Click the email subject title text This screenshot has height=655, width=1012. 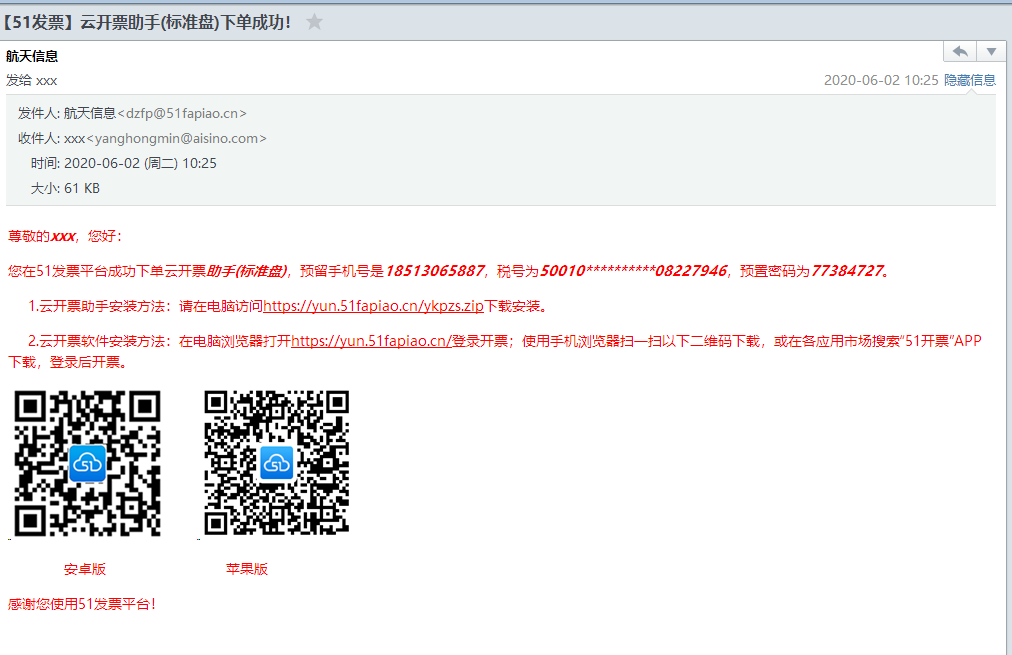coord(147,22)
